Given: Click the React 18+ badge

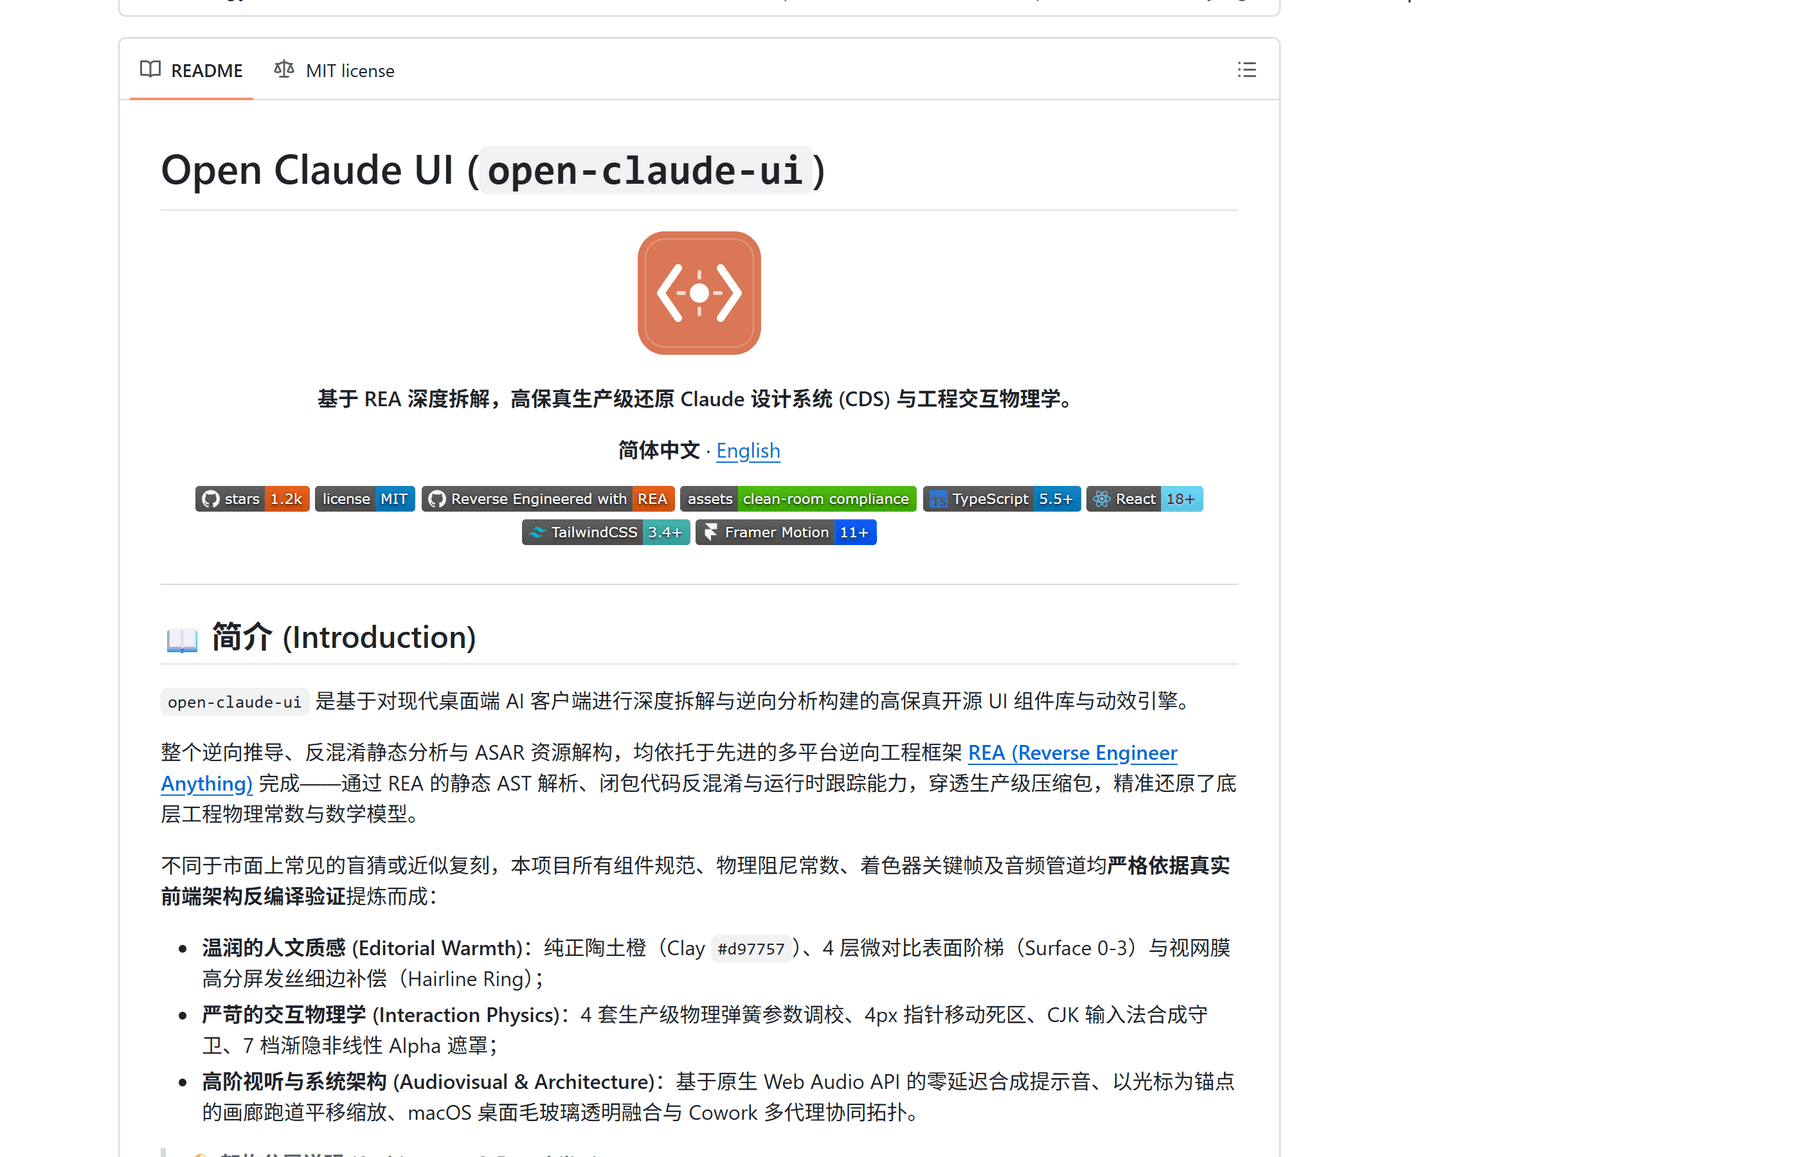Looking at the screenshot, I should coord(1145,499).
